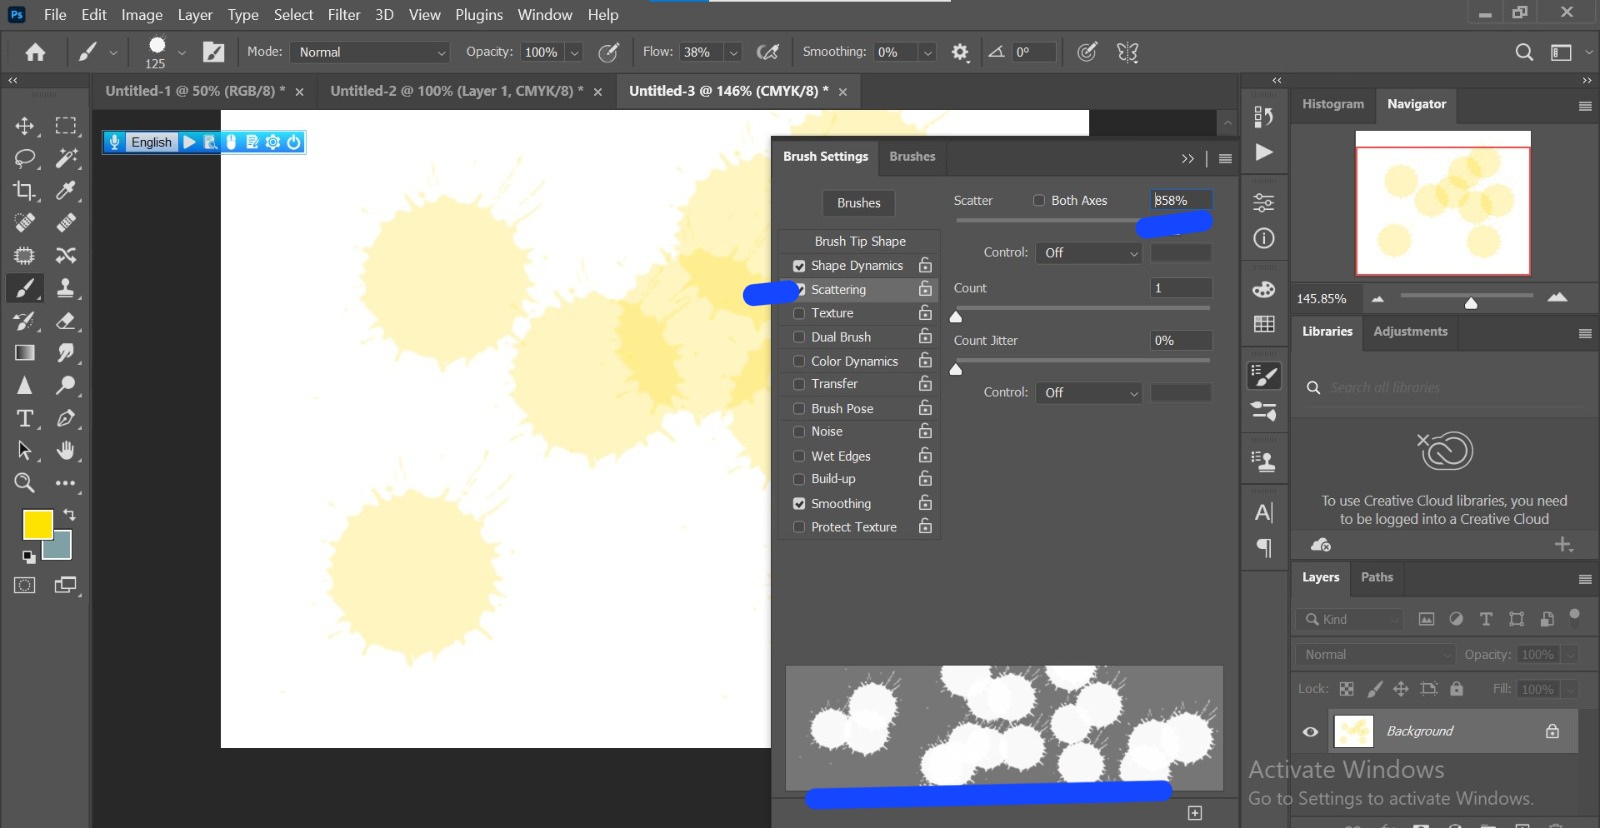1600x828 pixels.
Task: Check the Both Axes option
Action: (1039, 200)
